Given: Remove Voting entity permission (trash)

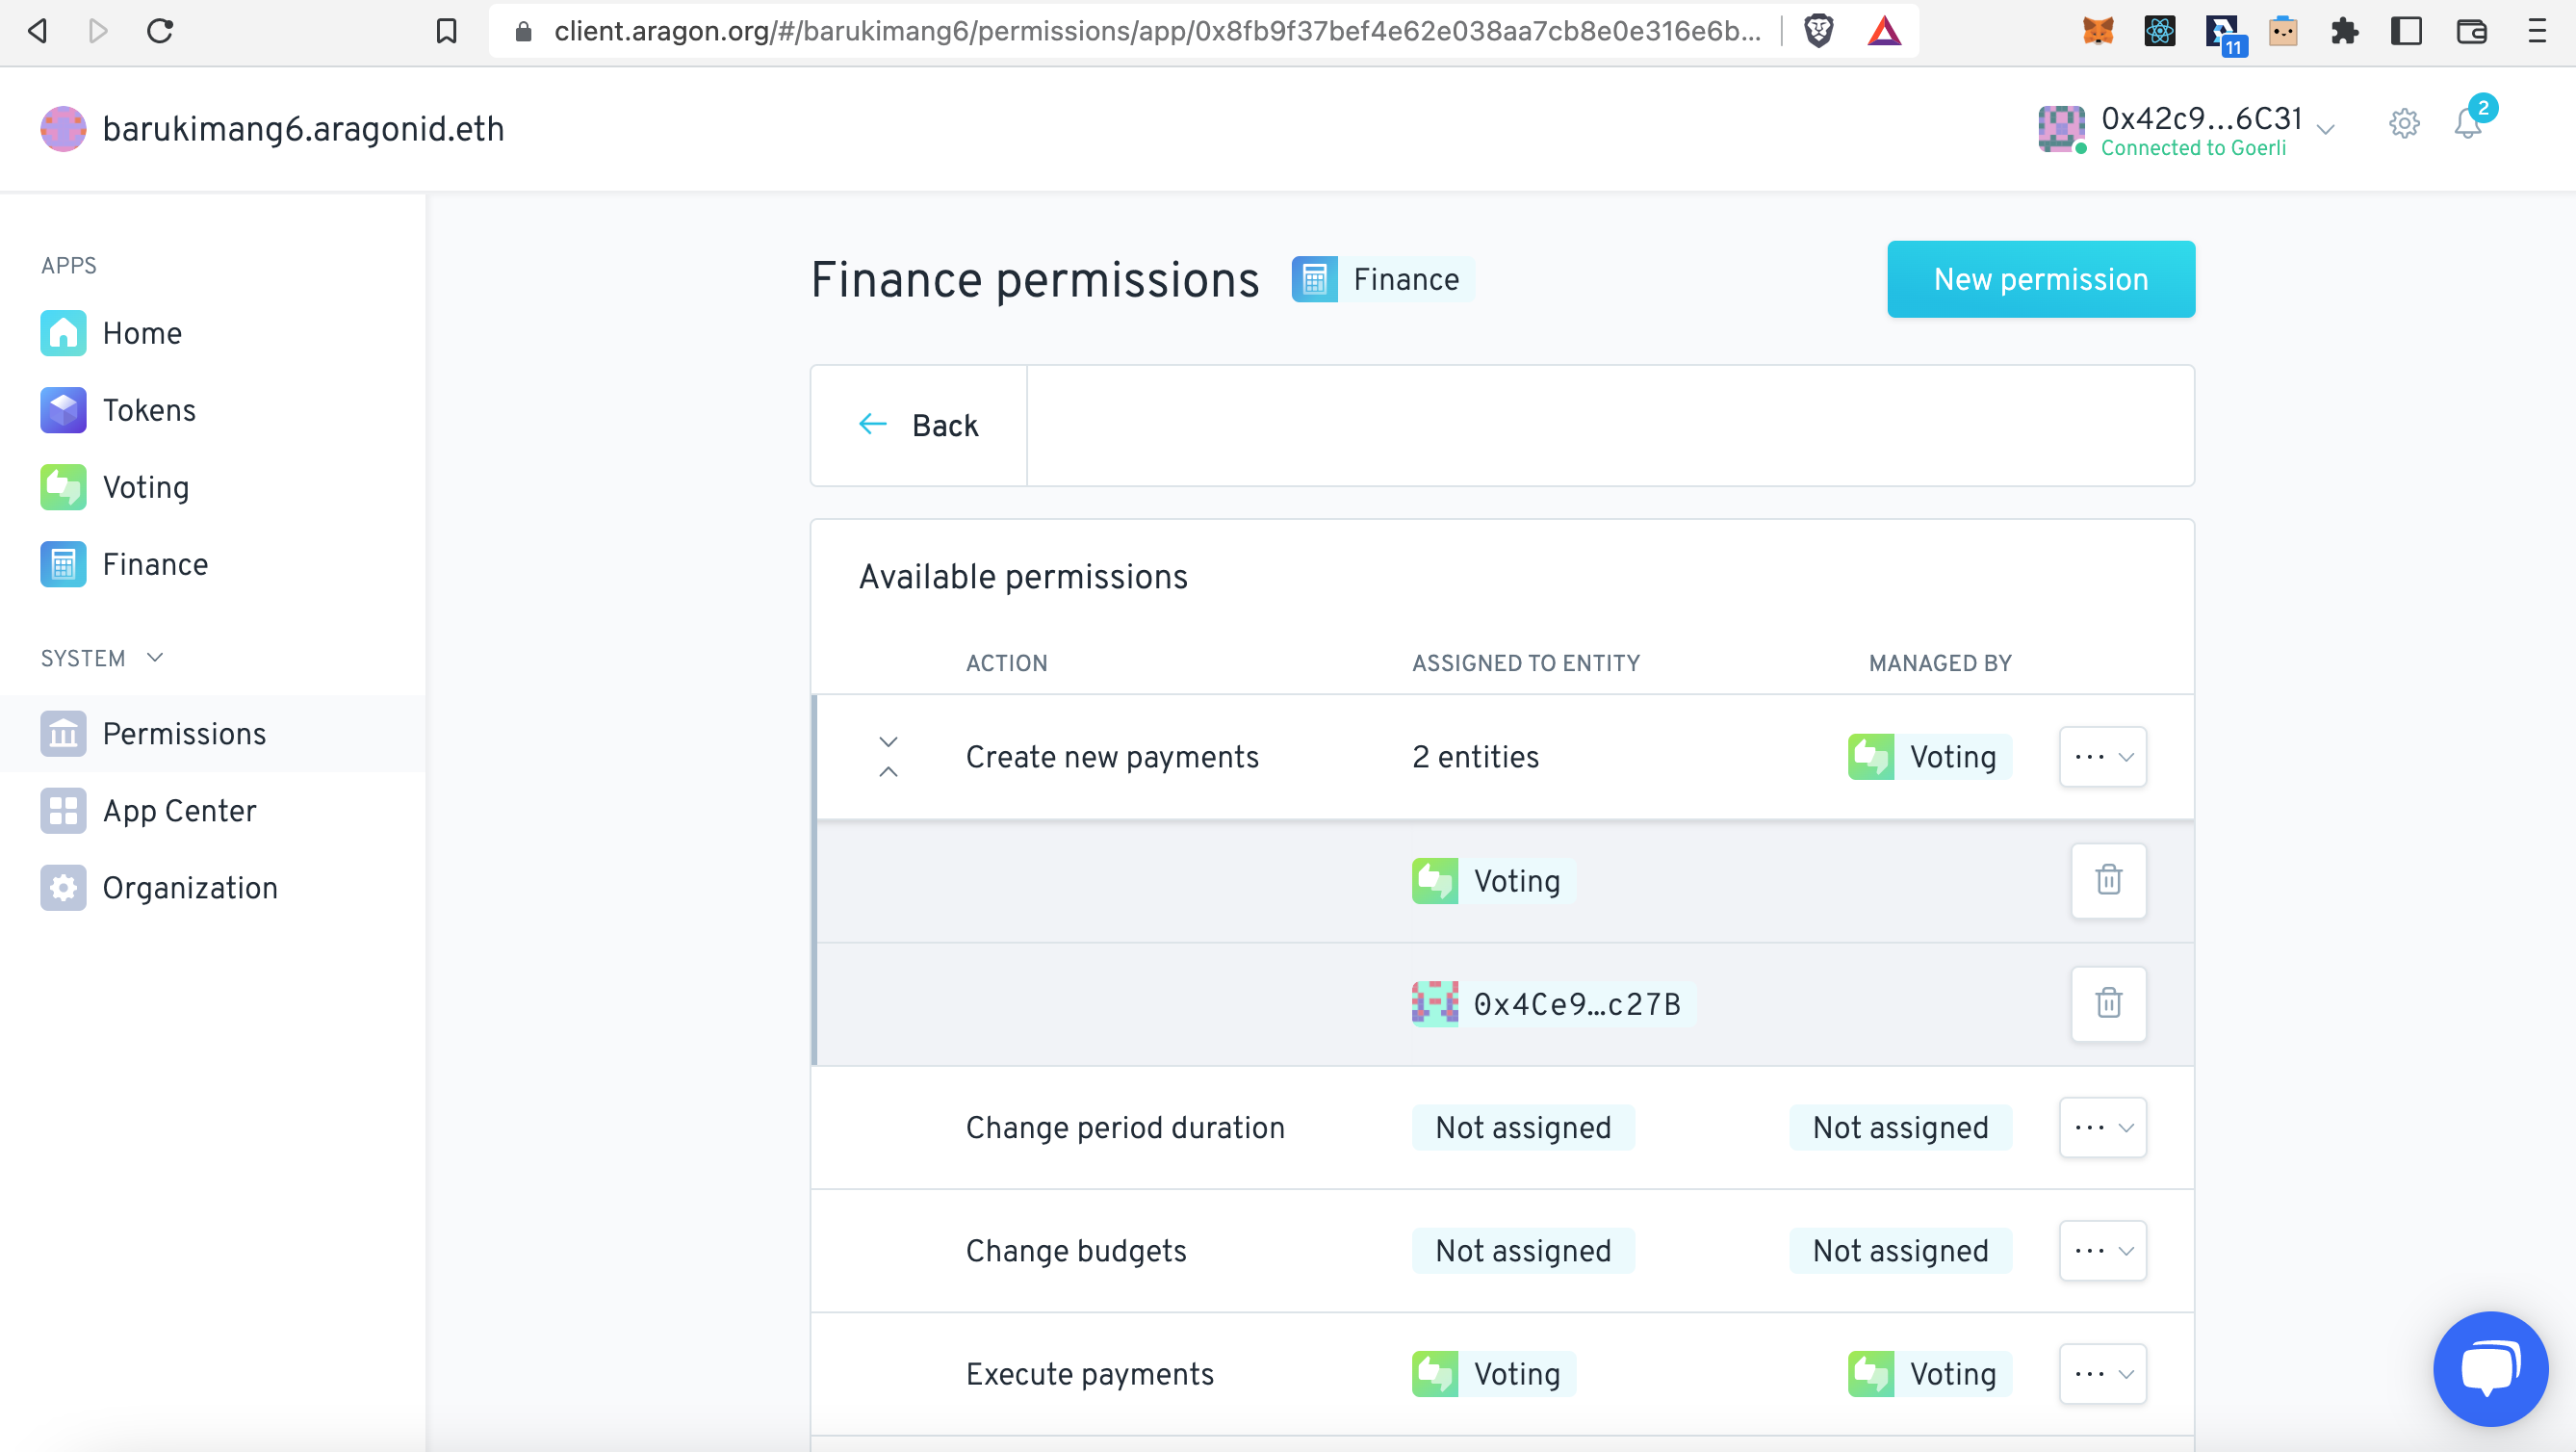Looking at the screenshot, I should 2108,880.
